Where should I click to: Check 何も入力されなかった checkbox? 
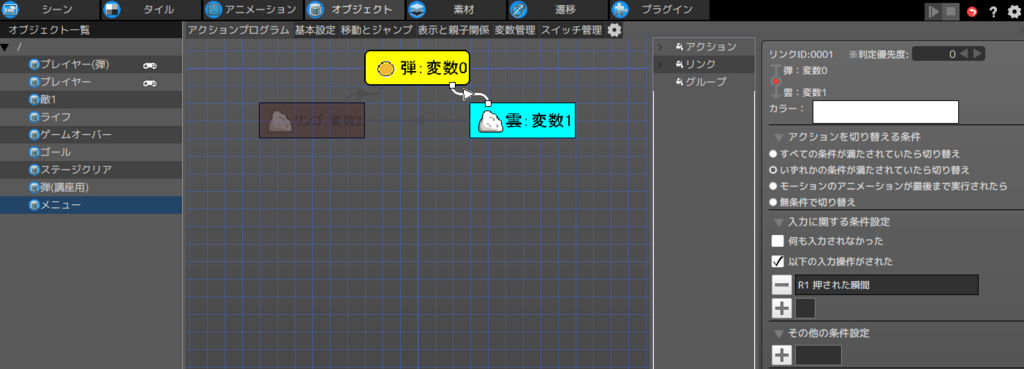click(x=778, y=240)
